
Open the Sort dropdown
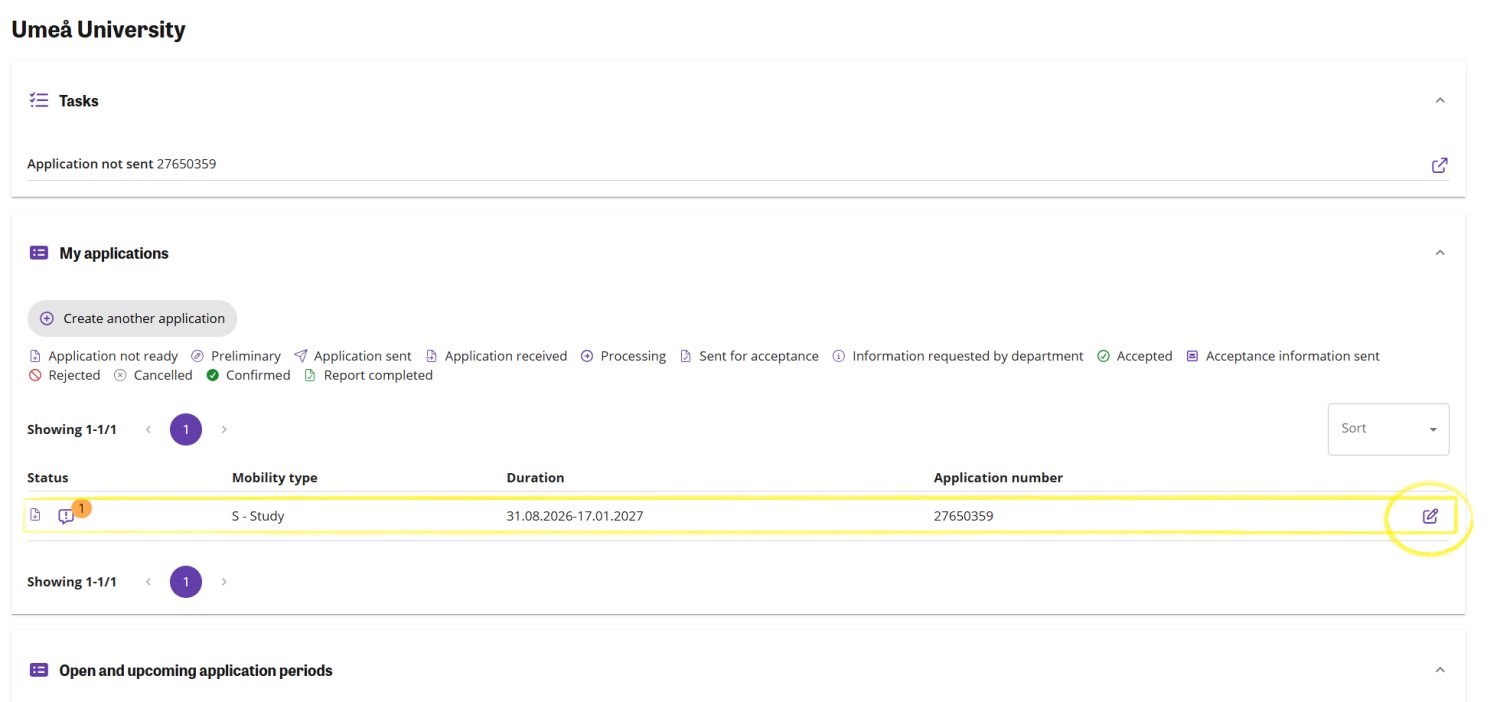click(x=1388, y=429)
